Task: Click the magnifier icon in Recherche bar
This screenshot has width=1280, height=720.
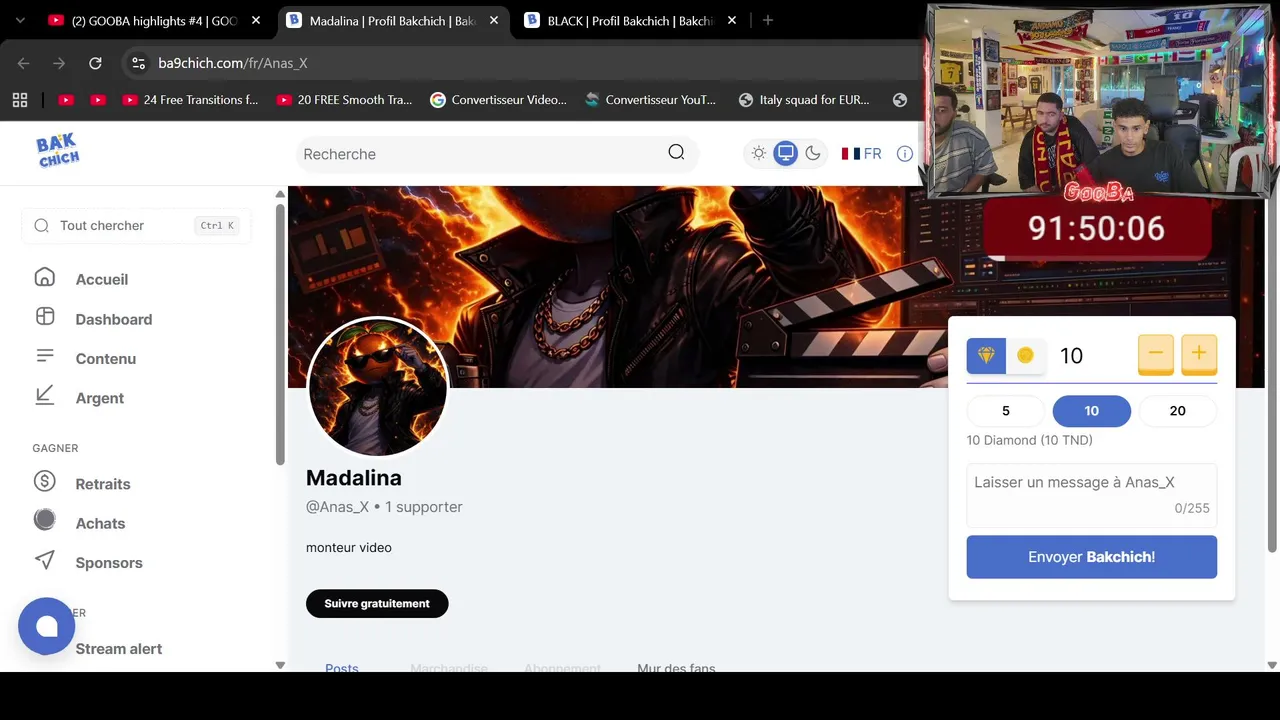Action: 676,152
